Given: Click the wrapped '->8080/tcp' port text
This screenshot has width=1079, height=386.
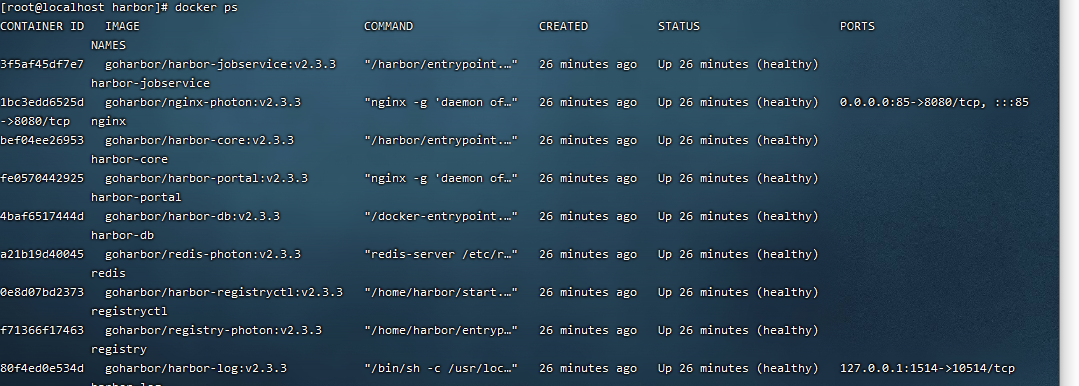Looking at the screenshot, I should tap(35, 121).
